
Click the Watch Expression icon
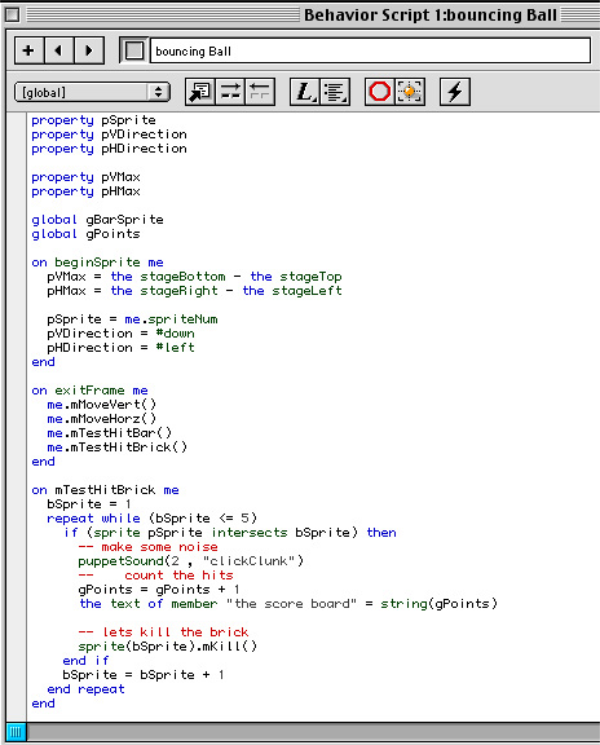[410, 92]
